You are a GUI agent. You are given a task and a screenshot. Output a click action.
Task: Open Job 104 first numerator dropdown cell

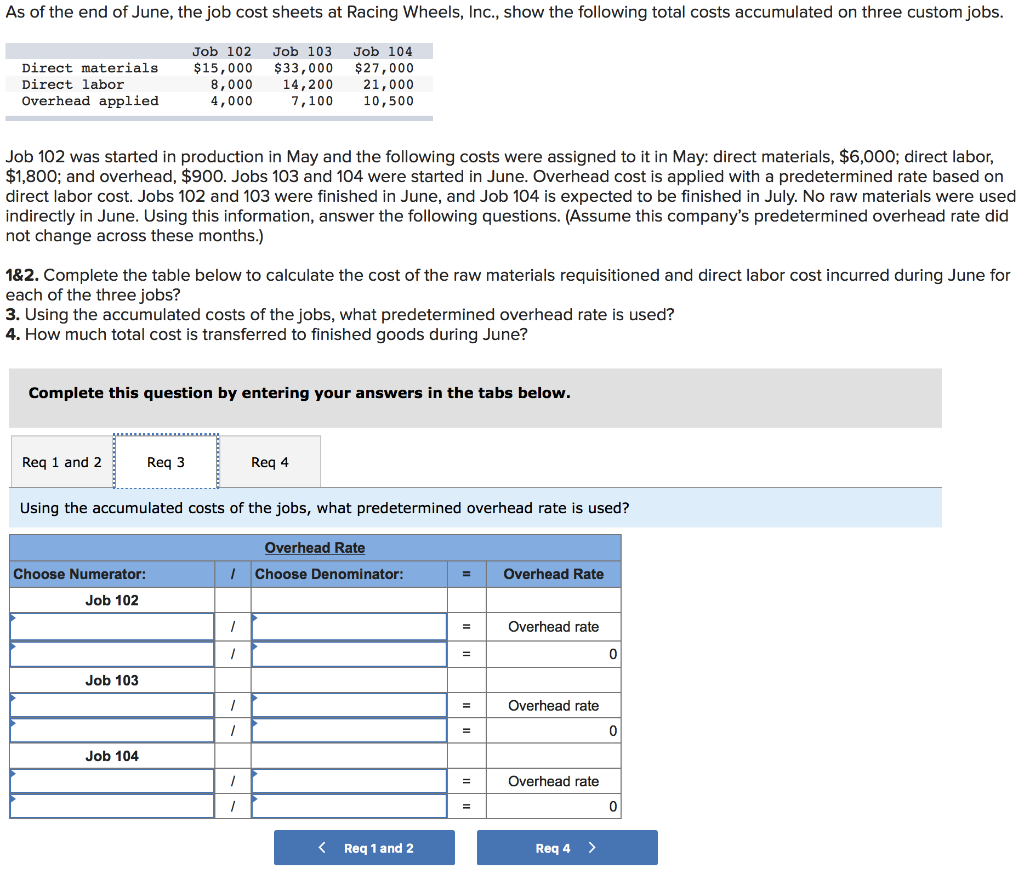pos(112,781)
